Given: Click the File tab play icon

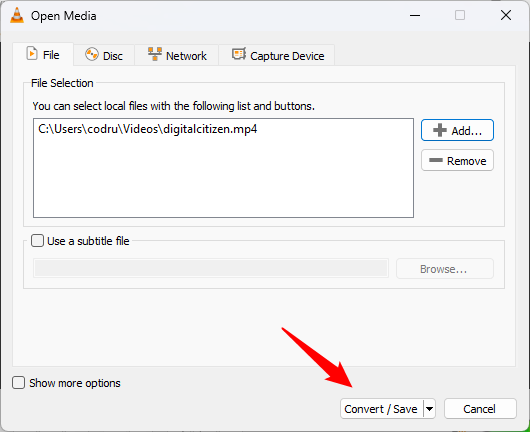Looking at the screenshot, I should pyautogui.click(x=32, y=54).
